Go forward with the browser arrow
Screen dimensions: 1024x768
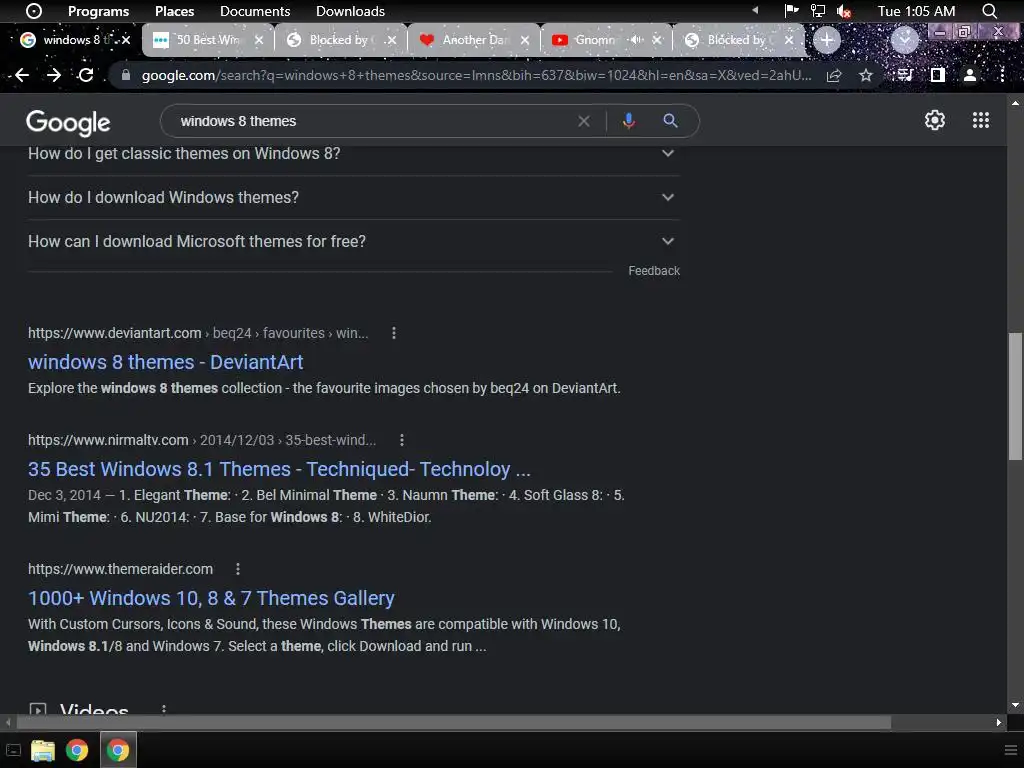(54, 75)
